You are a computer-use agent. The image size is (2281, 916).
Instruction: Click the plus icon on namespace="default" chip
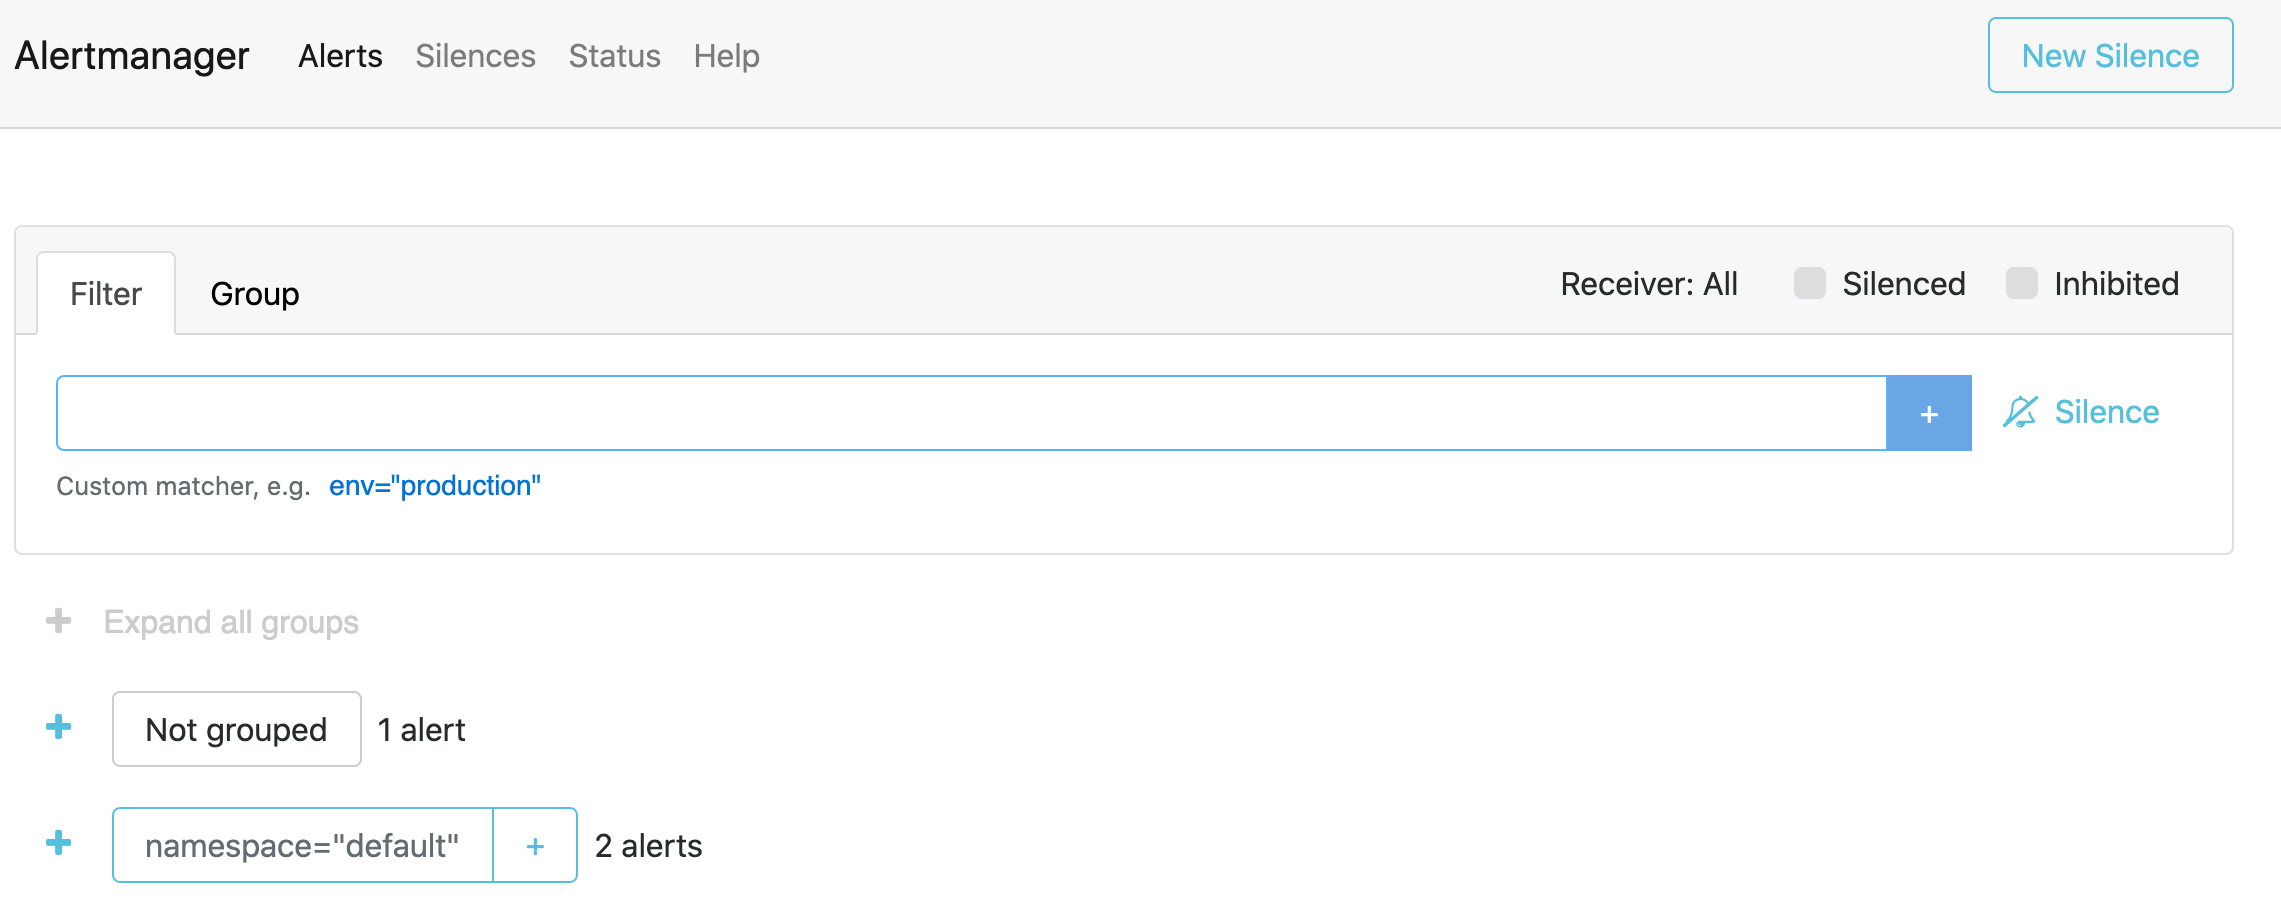coord(534,845)
